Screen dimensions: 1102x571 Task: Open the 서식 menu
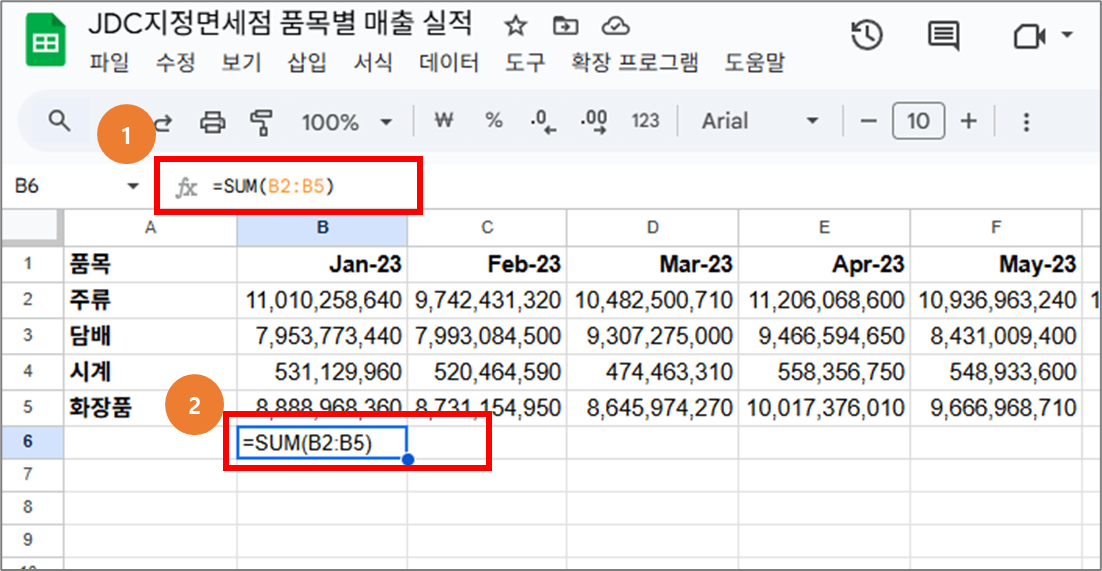[x=373, y=64]
